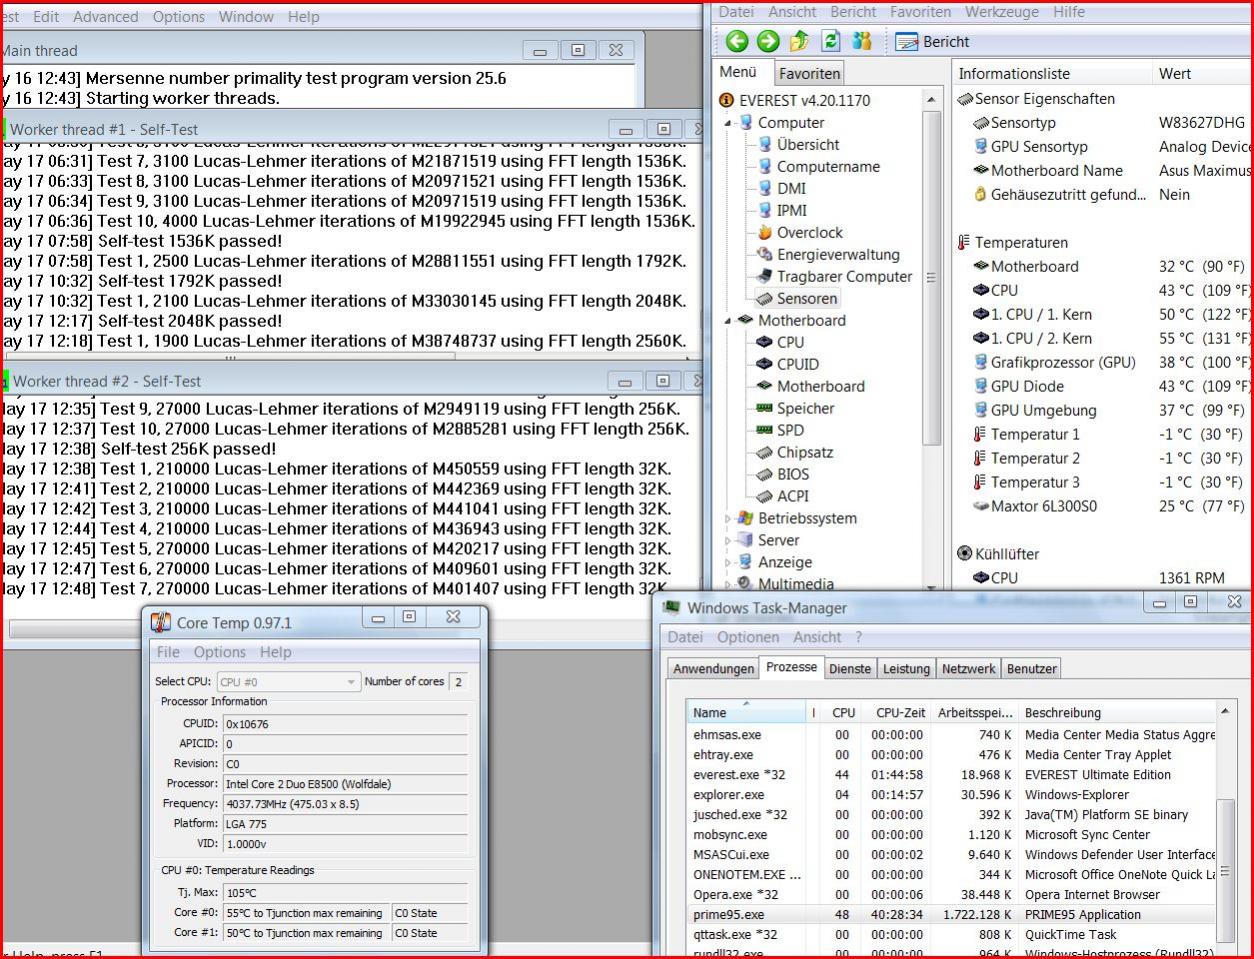This screenshot has width=1254, height=959.
Task: Click the Processor field Intel Core 2 Duo E8500
Action: click(x=345, y=784)
